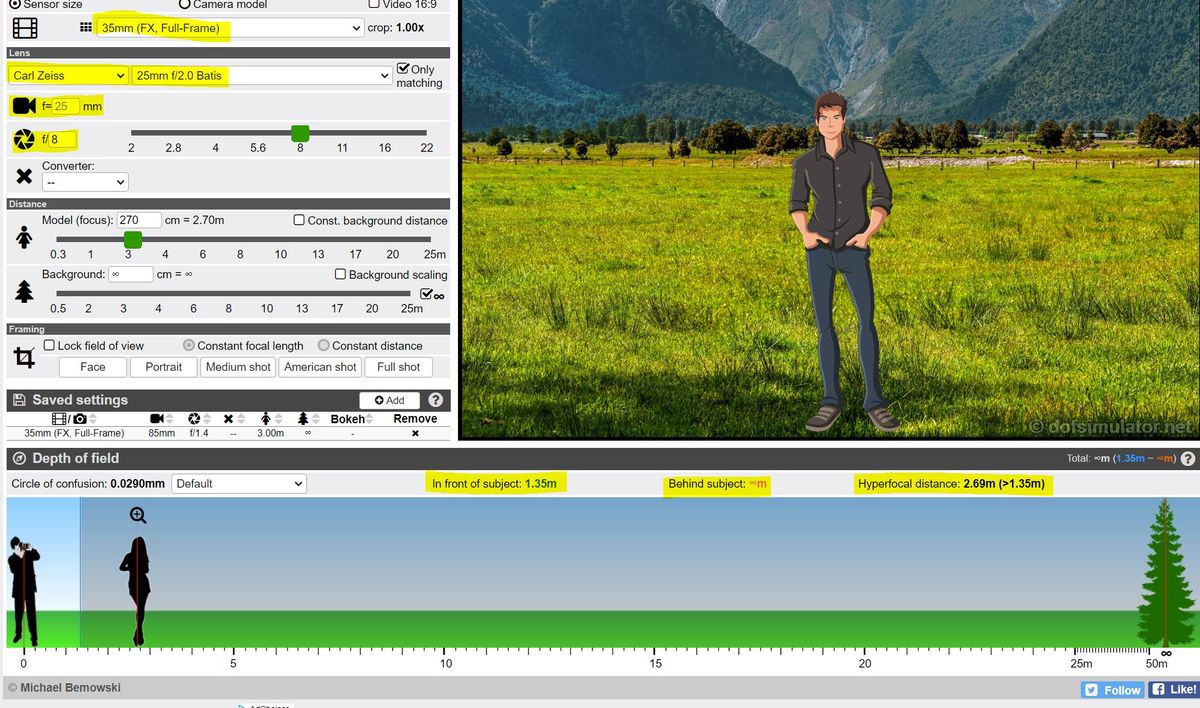The height and width of the screenshot is (708, 1200).
Task: Sort saved settings by Bokeh column
Action: pyautogui.click(x=348, y=419)
